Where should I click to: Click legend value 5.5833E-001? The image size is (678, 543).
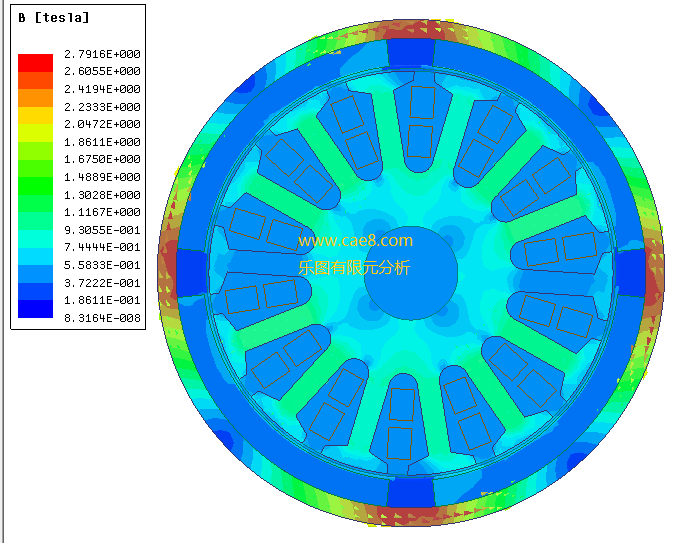coord(102,265)
